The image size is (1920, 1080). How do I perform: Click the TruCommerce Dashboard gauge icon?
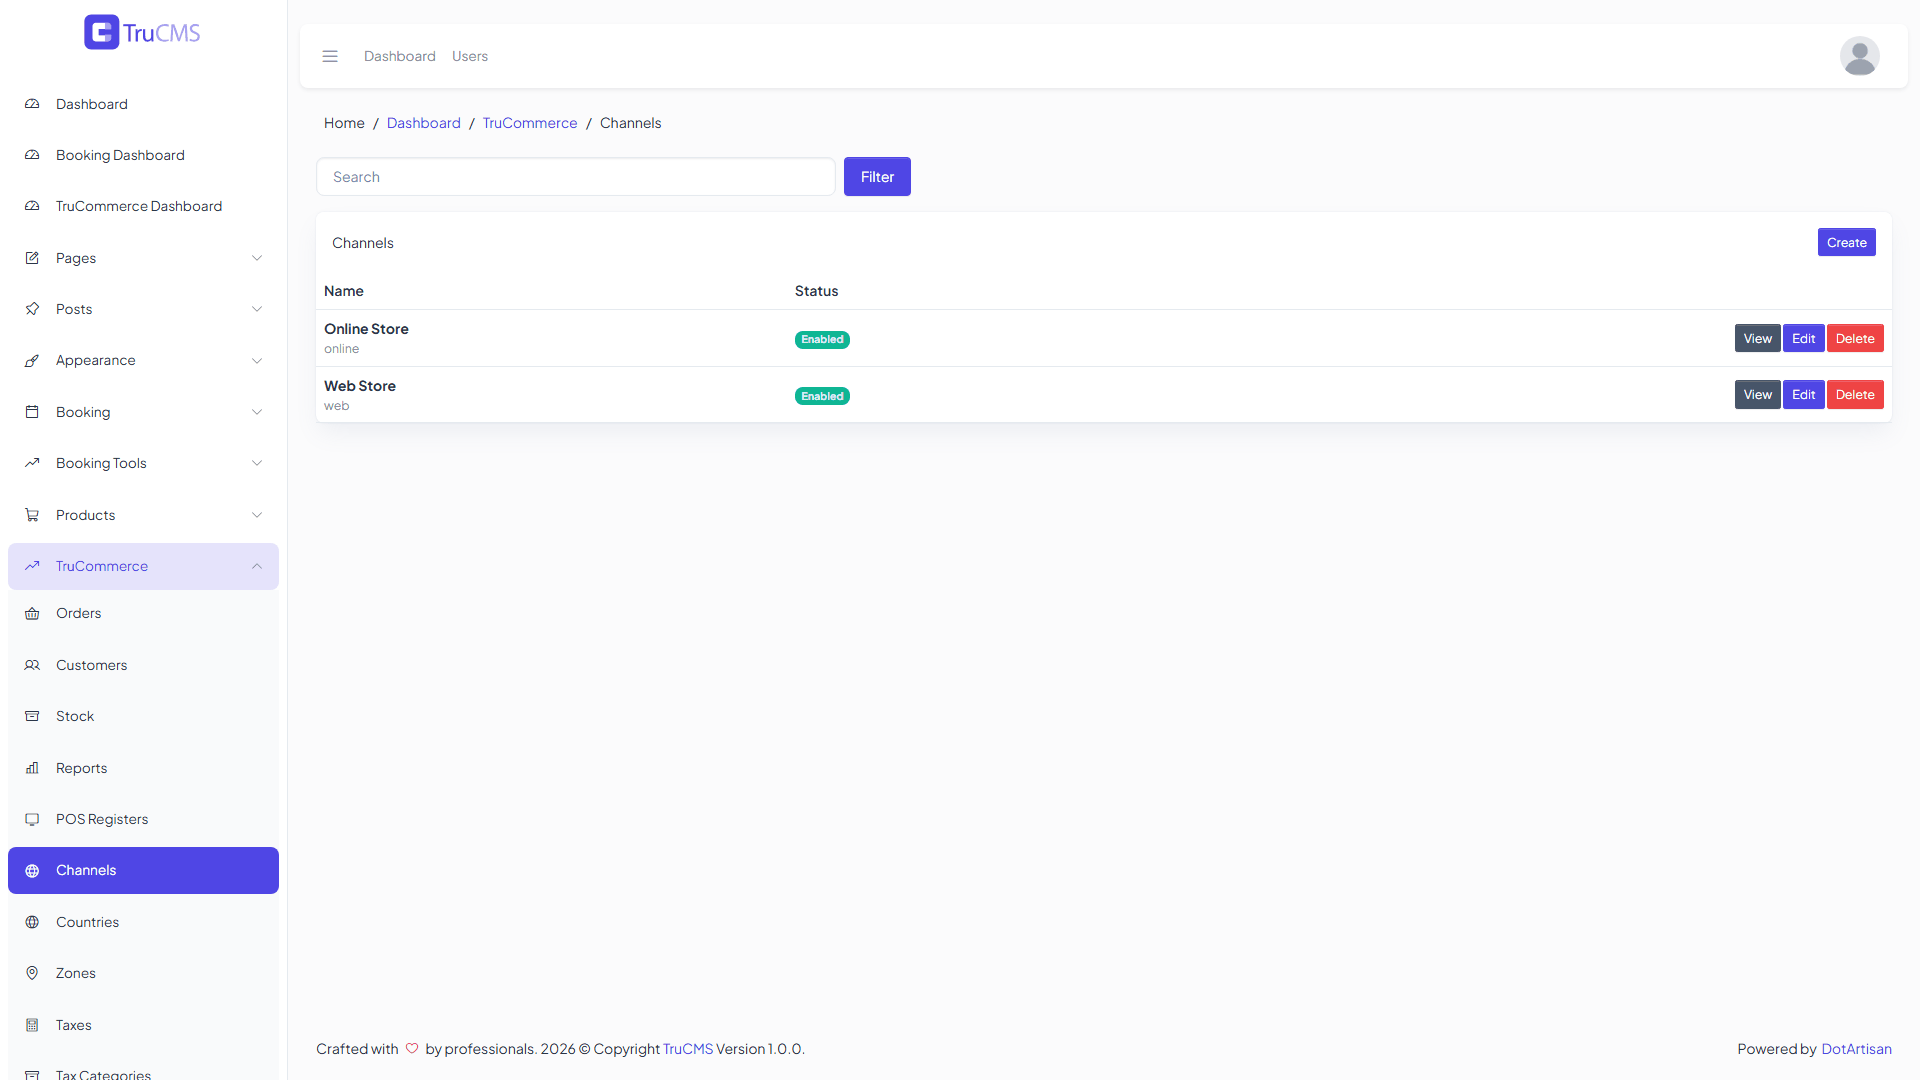coord(32,206)
